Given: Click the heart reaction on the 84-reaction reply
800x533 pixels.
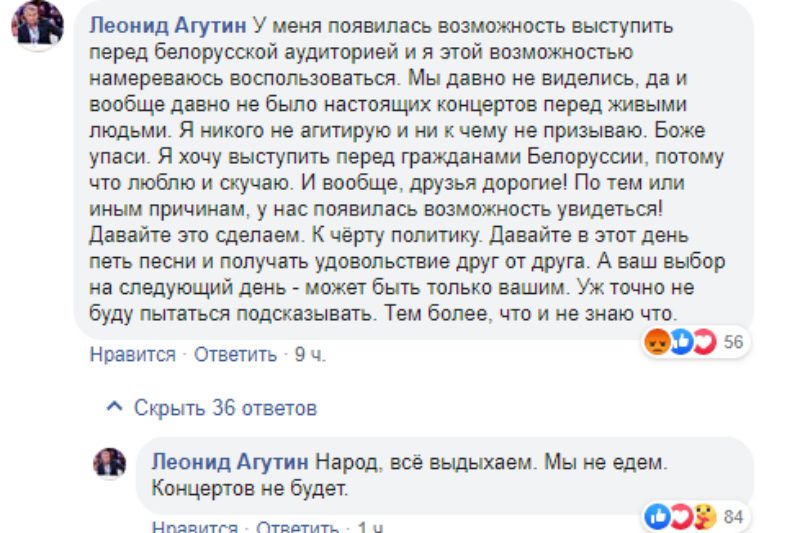Looking at the screenshot, I should pos(681,516).
